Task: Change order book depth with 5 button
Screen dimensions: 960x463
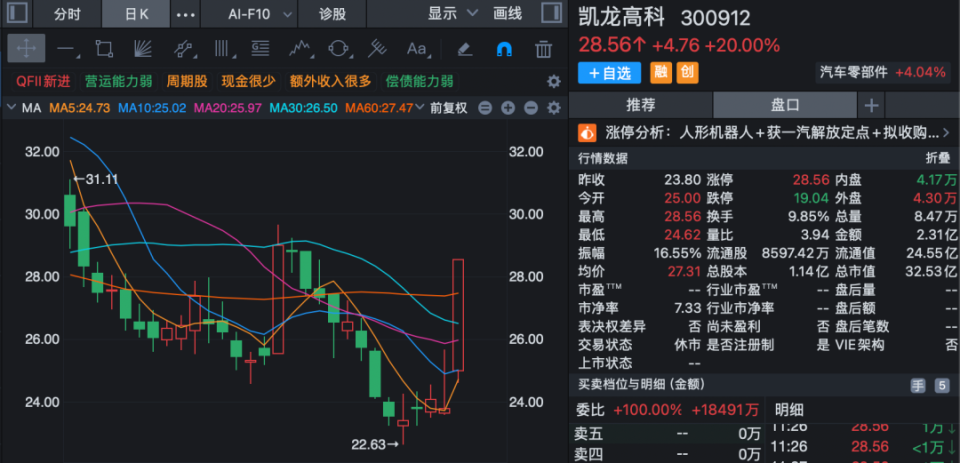Action: (x=942, y=385)
